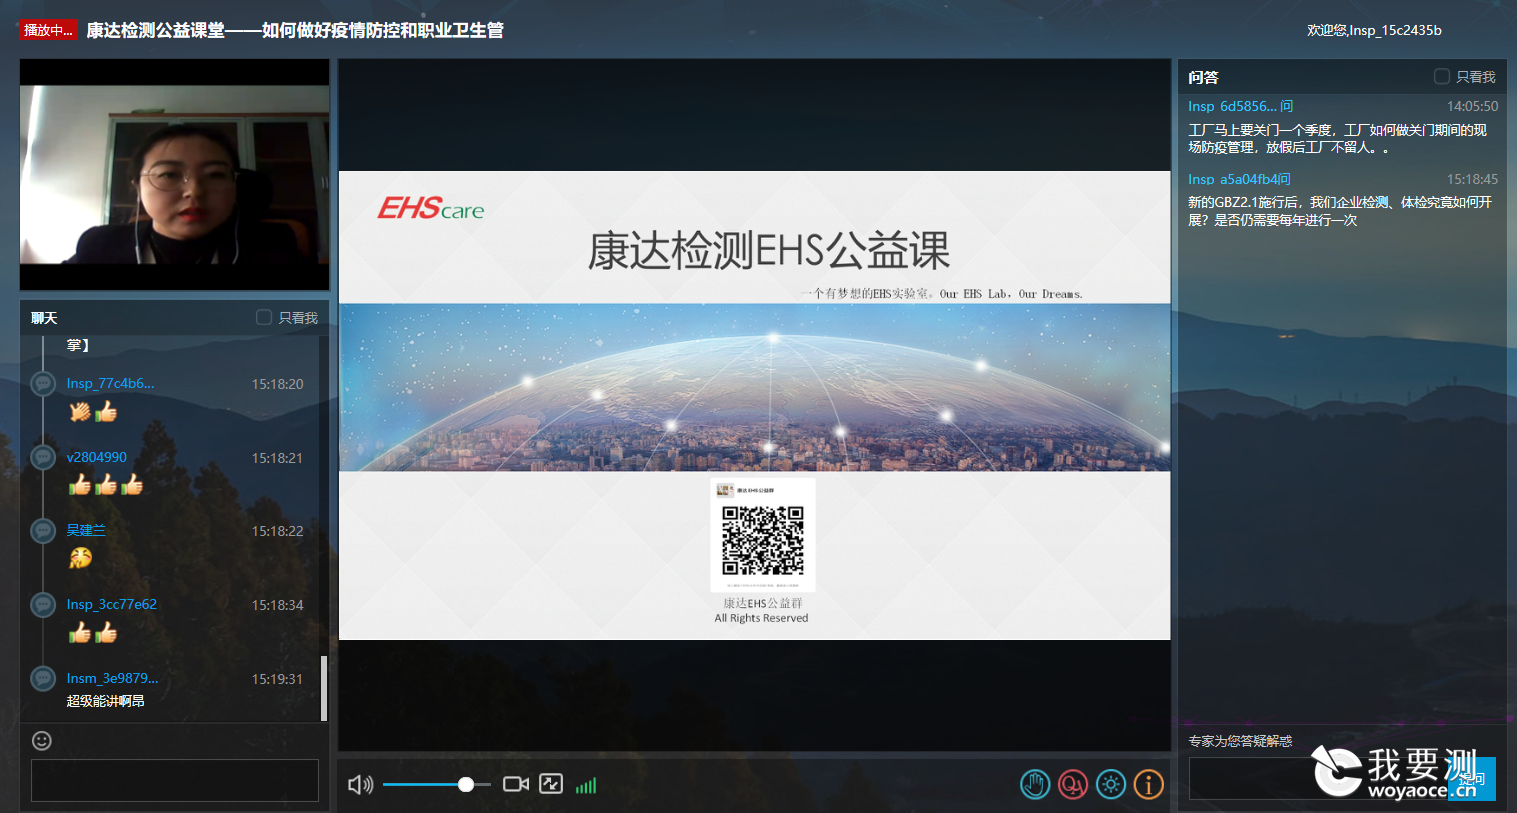1517x813 pixels.
Task: Open the Q&A round icon
Action: (x=1073, y=785)
